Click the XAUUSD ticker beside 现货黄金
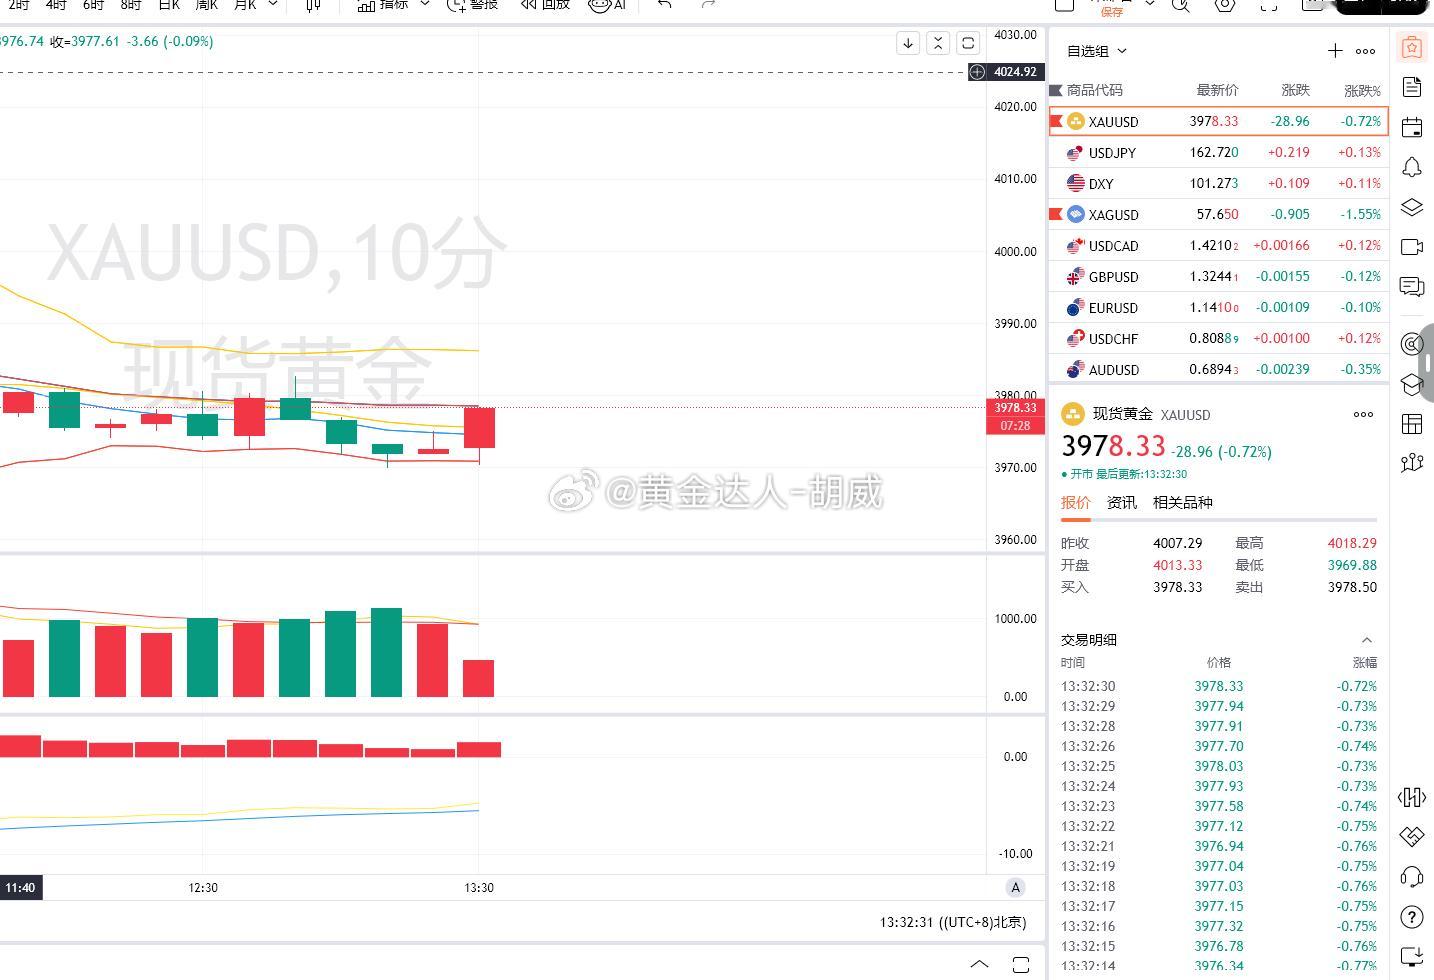 [1185, 415]
